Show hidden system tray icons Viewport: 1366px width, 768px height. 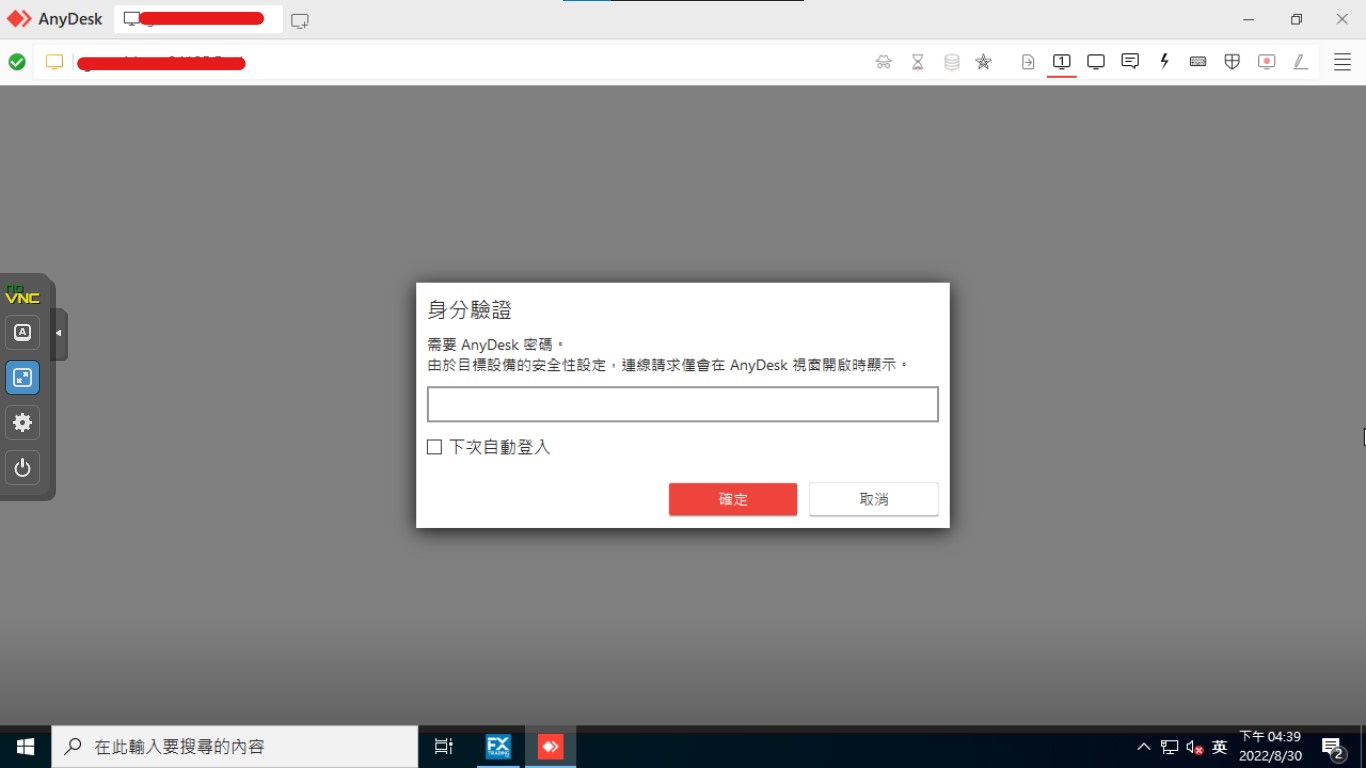click(x=1144, y=747)
